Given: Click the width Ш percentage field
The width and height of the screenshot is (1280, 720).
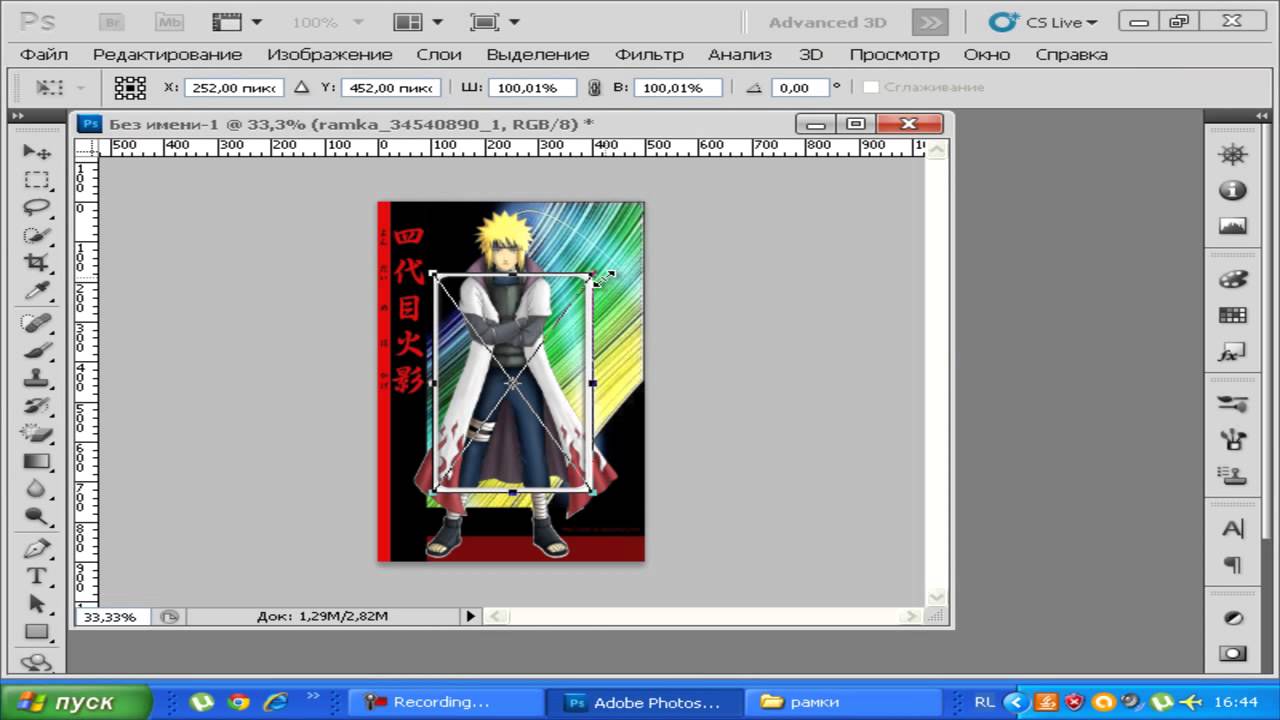Looking at the screenshot, I should point(532,88).
